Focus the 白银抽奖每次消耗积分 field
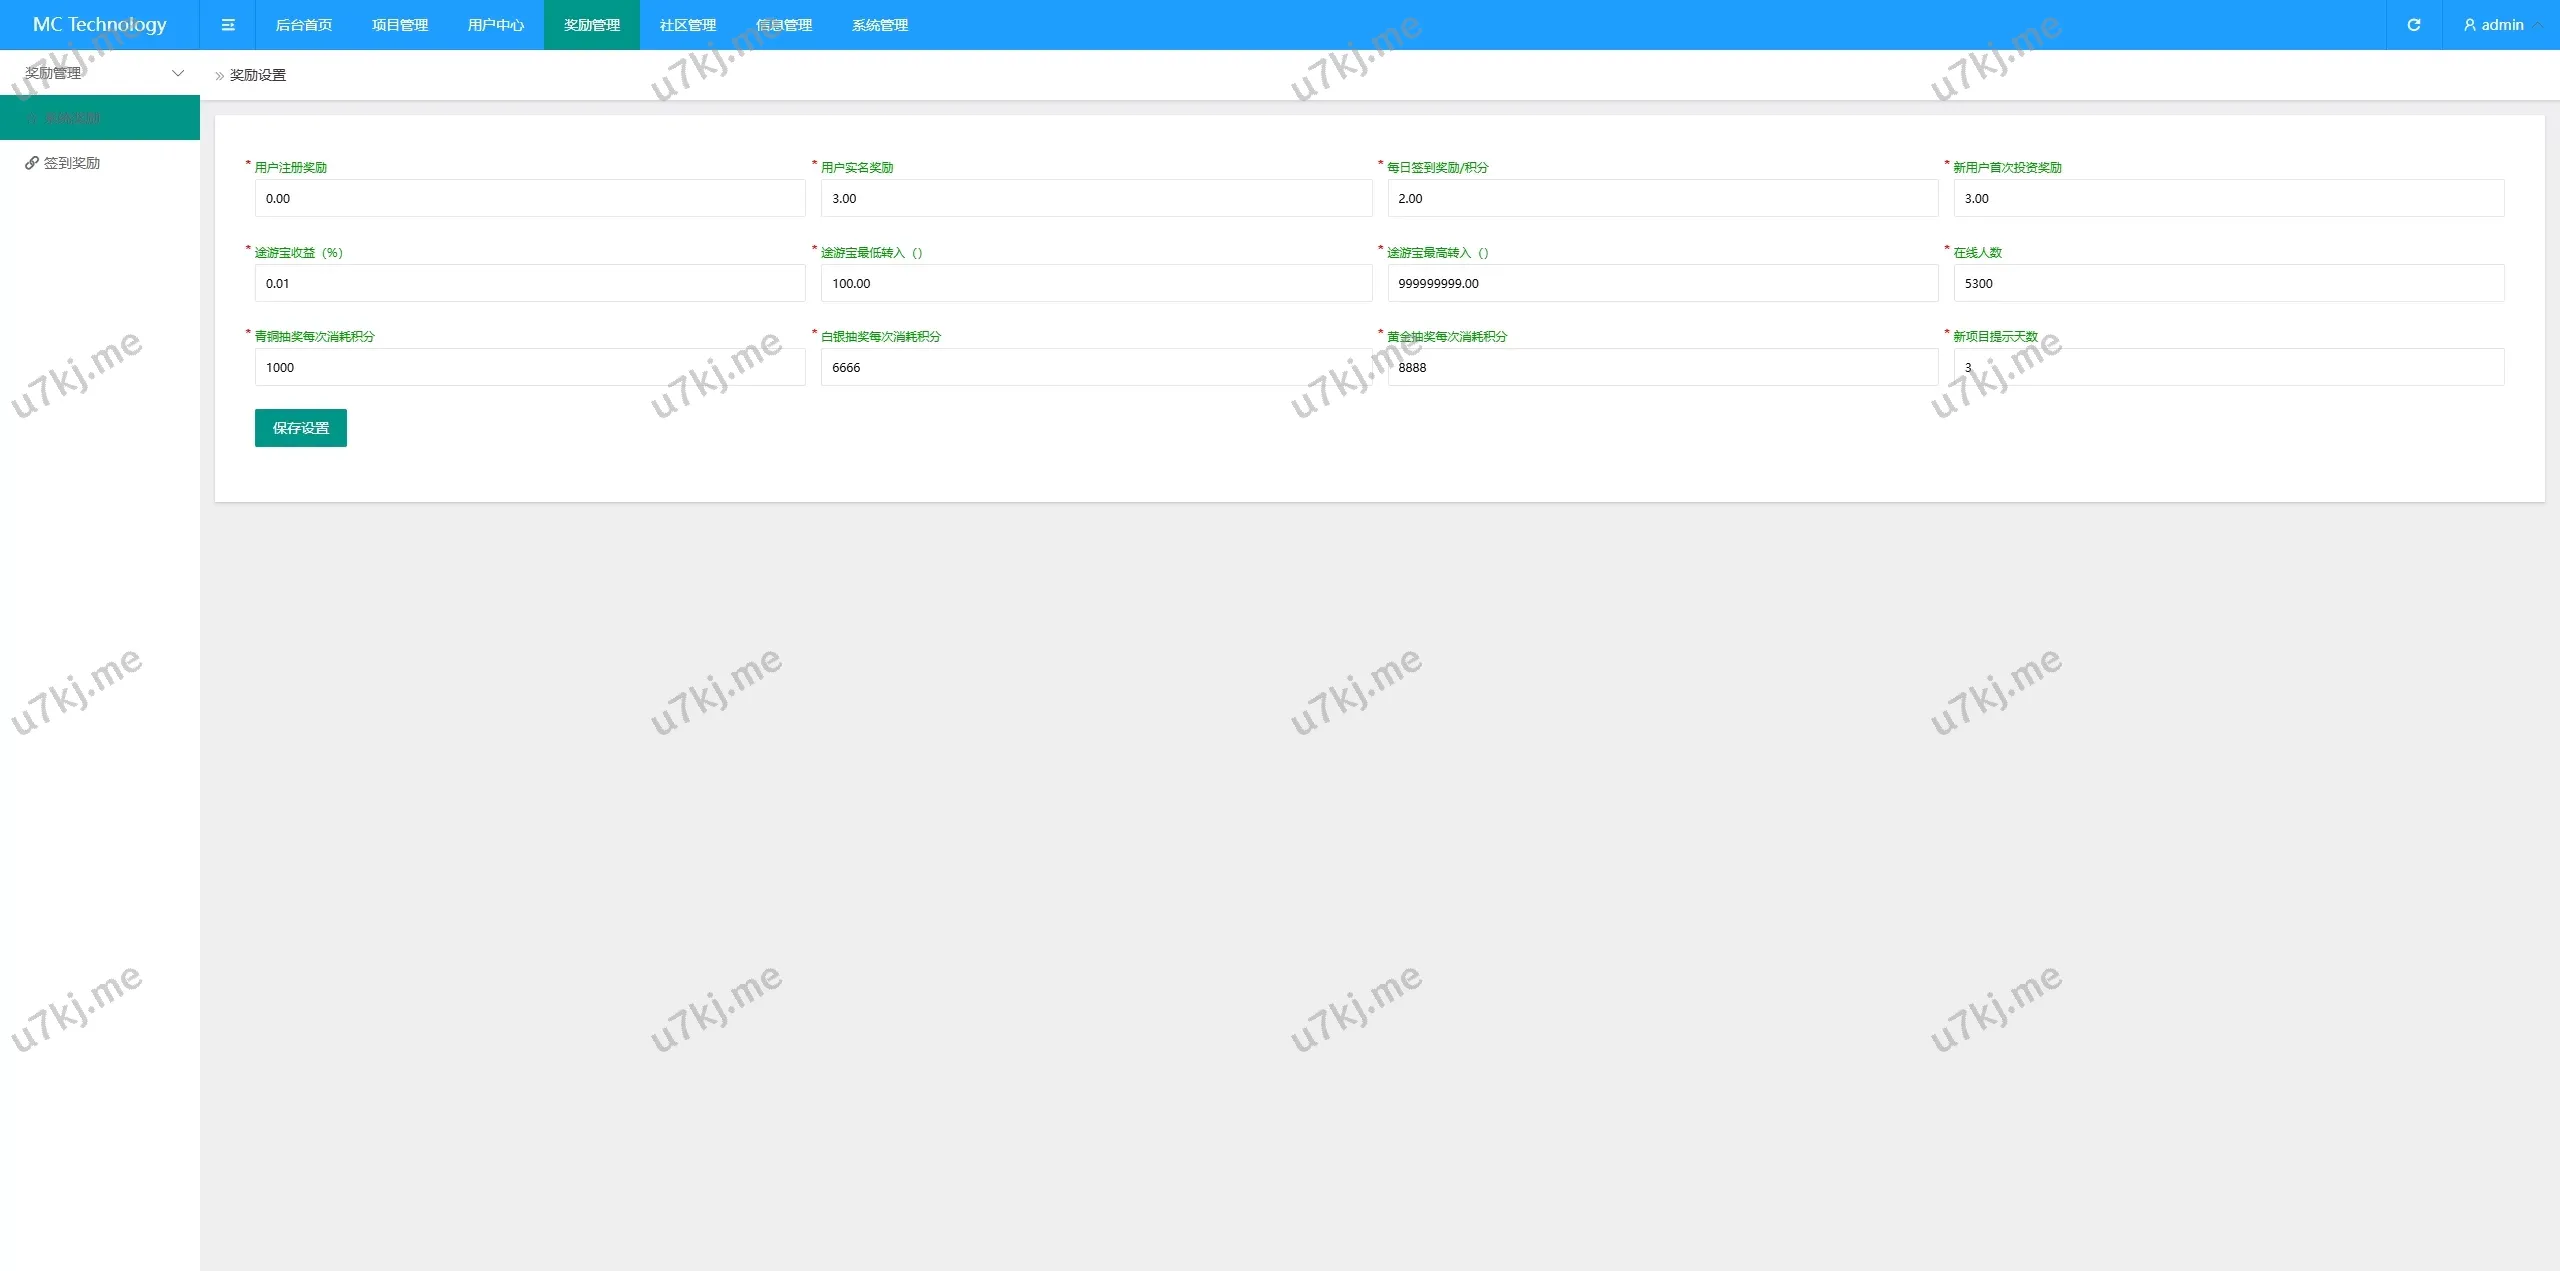 click(1096, 368)
